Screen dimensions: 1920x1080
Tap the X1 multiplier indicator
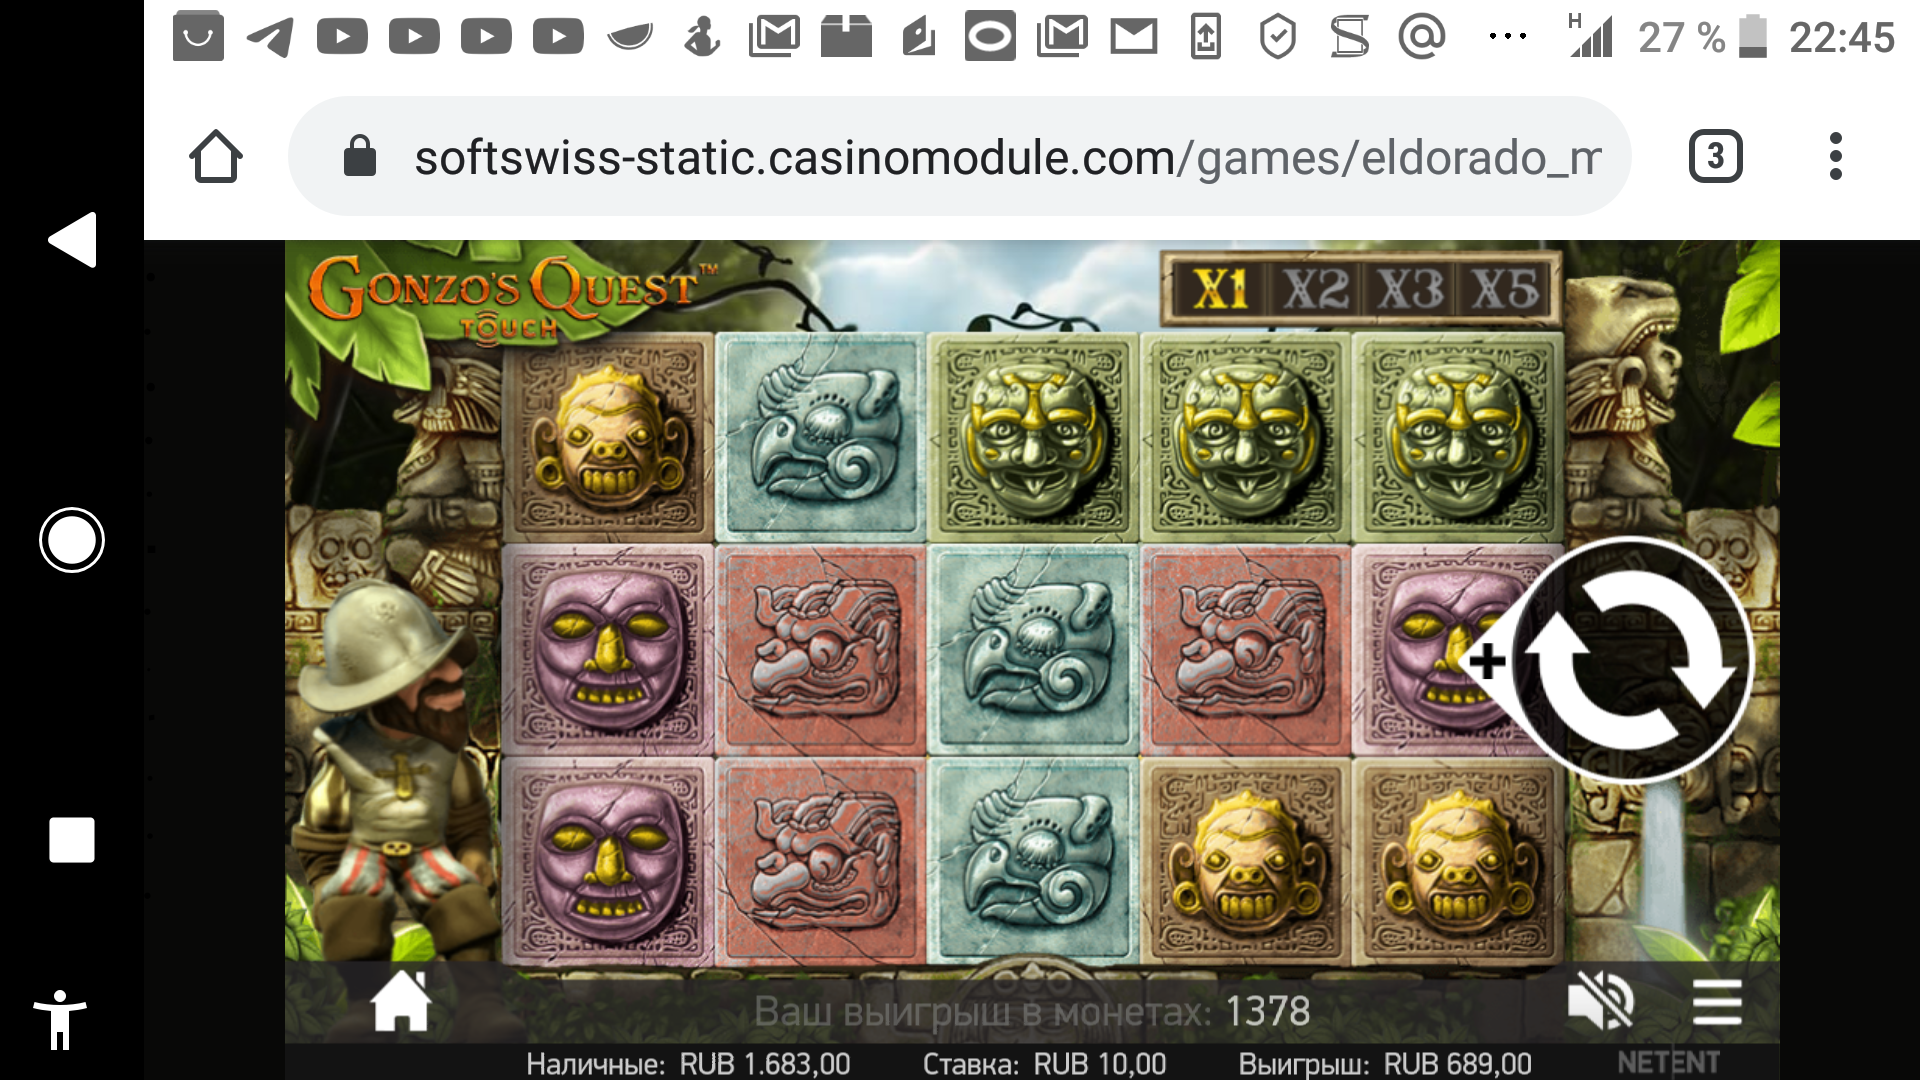click(x=1221, y=290)
